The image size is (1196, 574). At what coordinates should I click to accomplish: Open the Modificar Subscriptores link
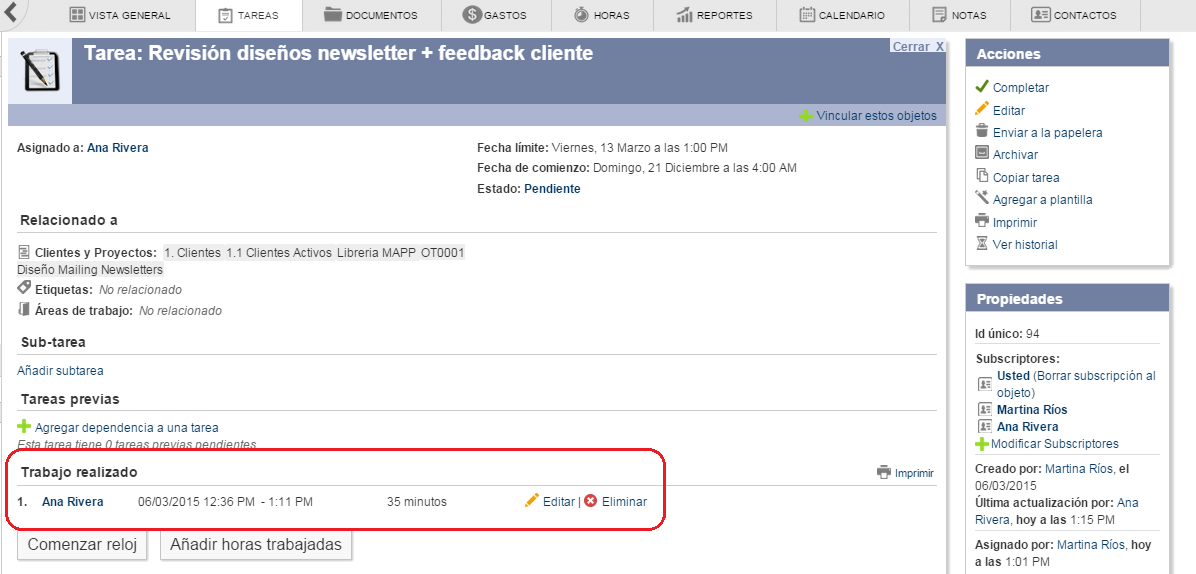pyautogui.click(x=1054, y=443)
